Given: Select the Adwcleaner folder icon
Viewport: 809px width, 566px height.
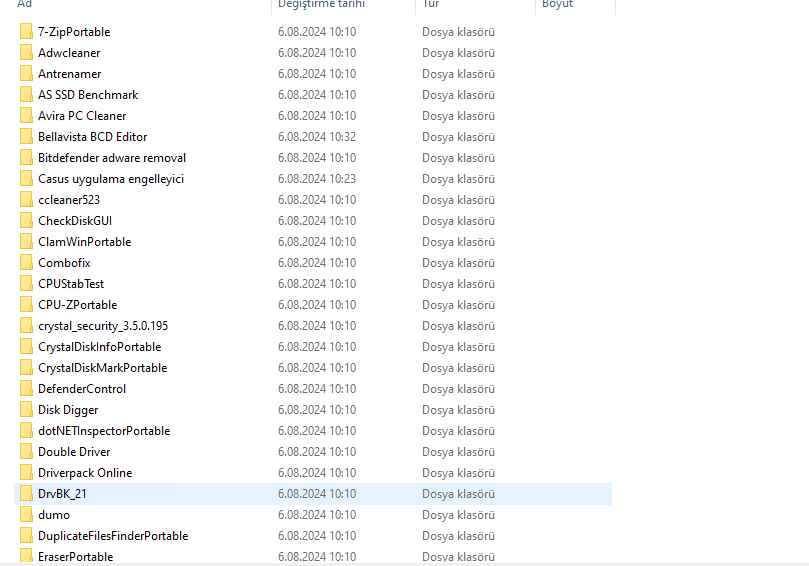Looking at the screenshot, I should click(x=26, y=53).
